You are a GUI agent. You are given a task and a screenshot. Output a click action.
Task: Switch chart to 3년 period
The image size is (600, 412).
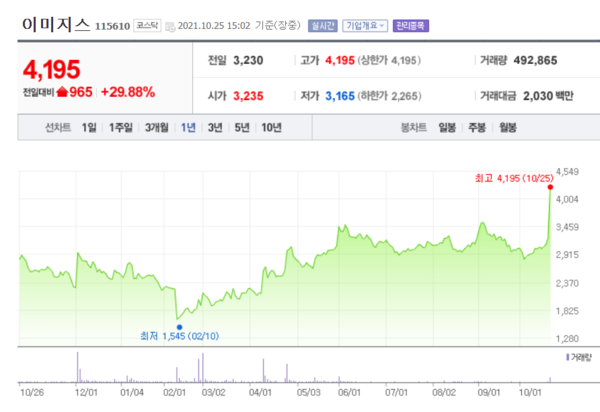pyautogui.click(x=215, y=127)
